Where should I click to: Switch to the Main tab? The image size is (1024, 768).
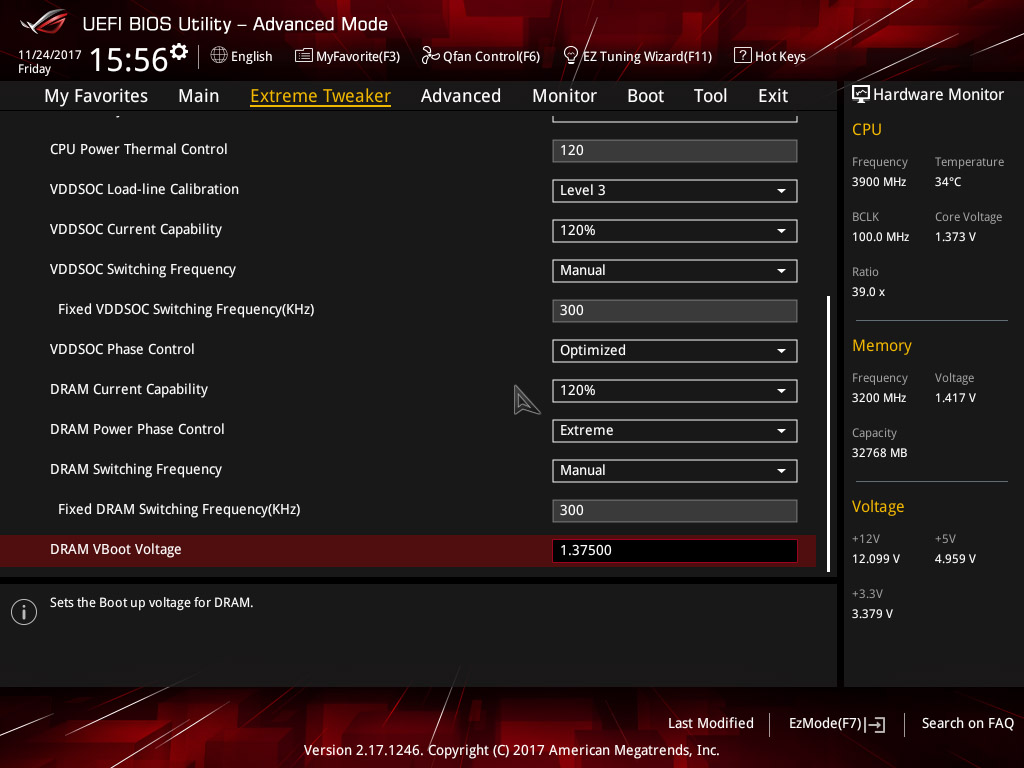click(199, 96)
